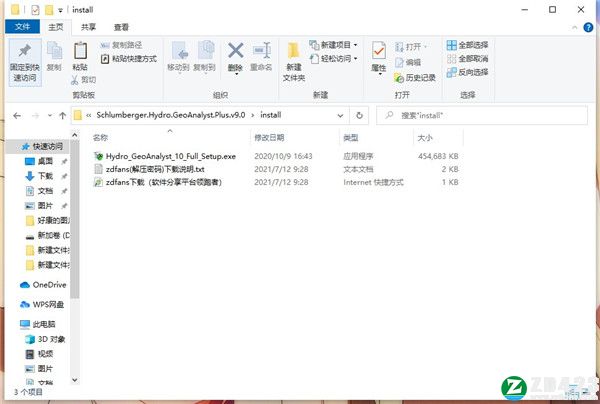Click the sidebar scroll up arrow

pyautogui.click(x=75, y=135)
